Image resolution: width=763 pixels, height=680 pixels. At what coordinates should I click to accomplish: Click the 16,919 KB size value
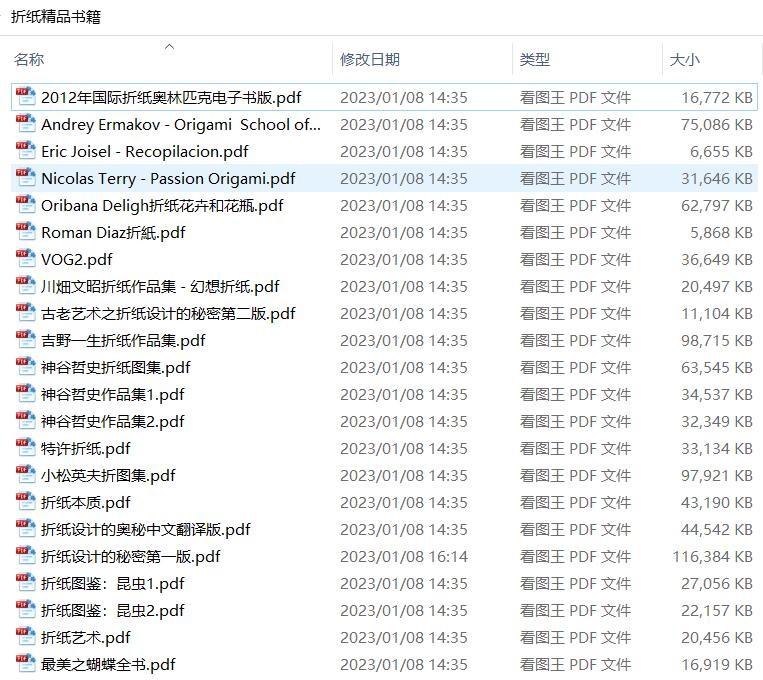pos(717,665)
